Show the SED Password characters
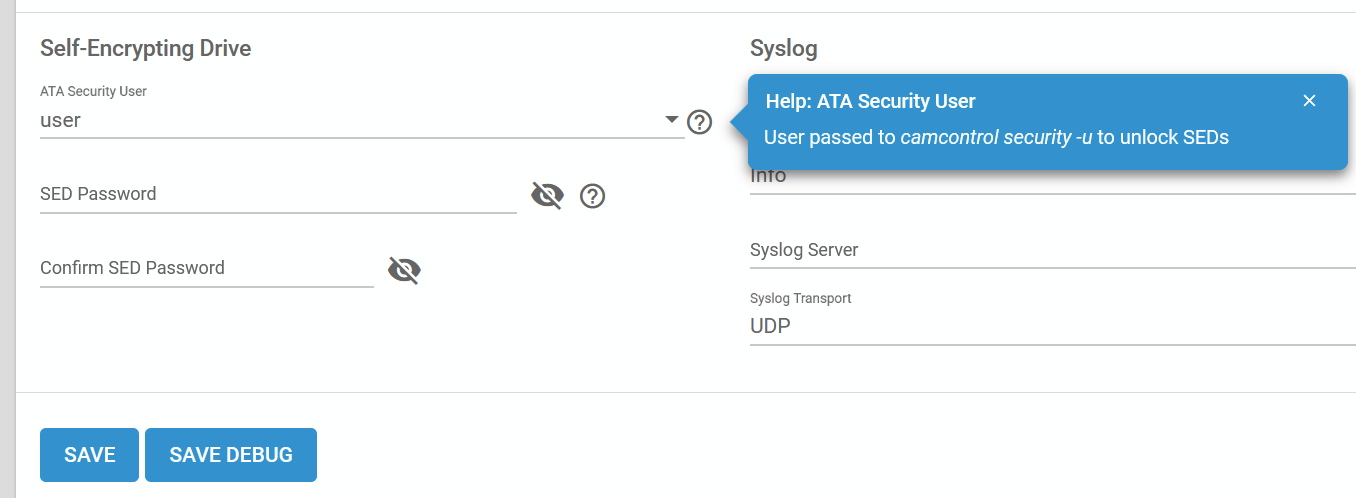Image resolution: width=1356 pixels, height=498 pixels. coord(547,195)
